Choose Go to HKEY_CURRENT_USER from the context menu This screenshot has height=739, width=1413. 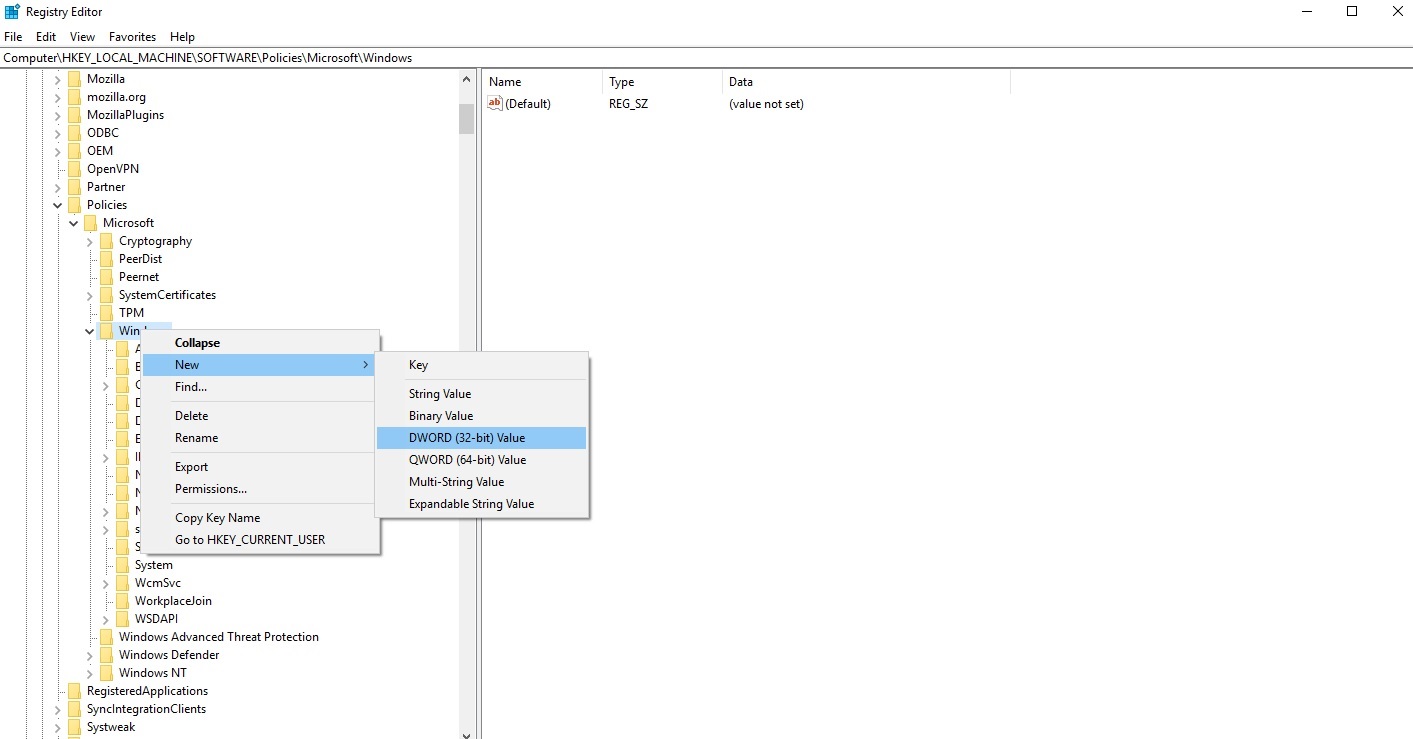click(249, 539)
